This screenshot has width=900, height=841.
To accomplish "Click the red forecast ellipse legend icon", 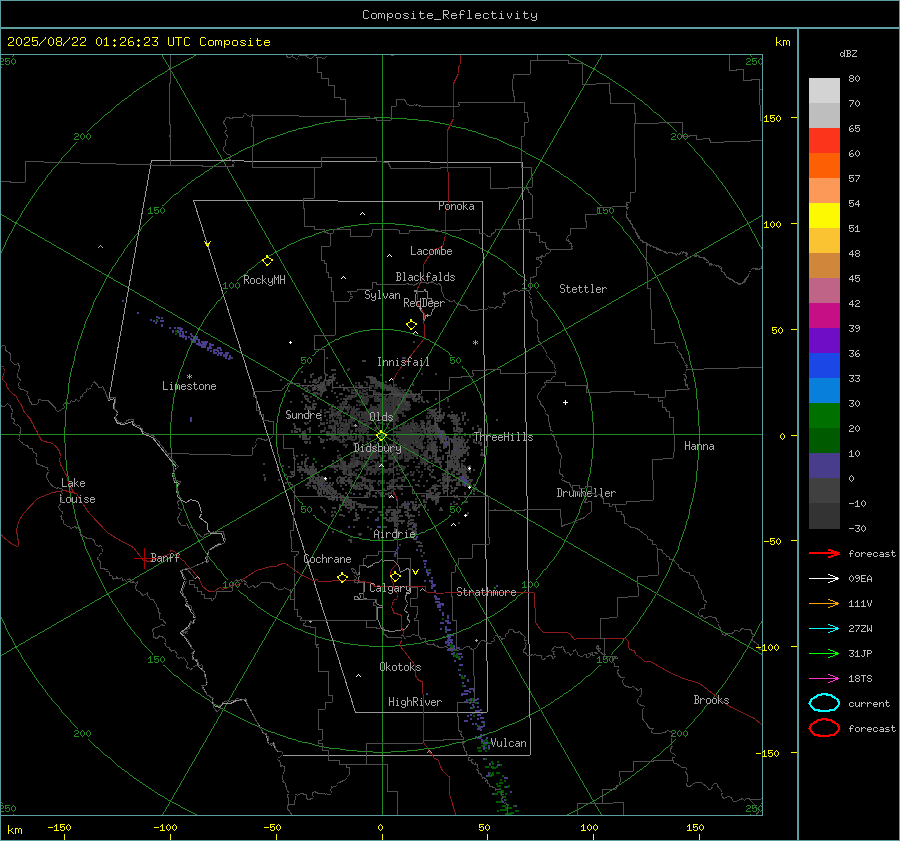I will 824,728.
